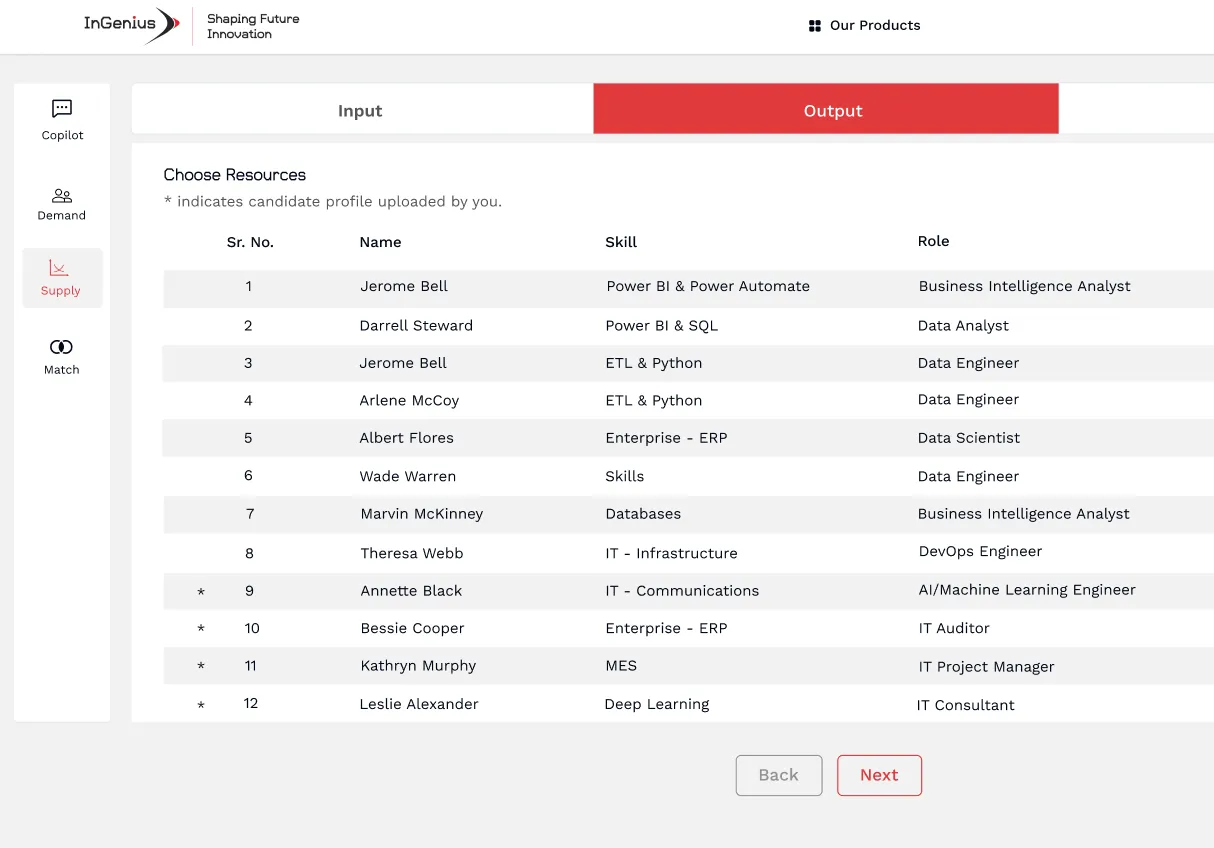Select Jerome Bell in row 1
1214x848 pixels.
(x=404, y=286)
